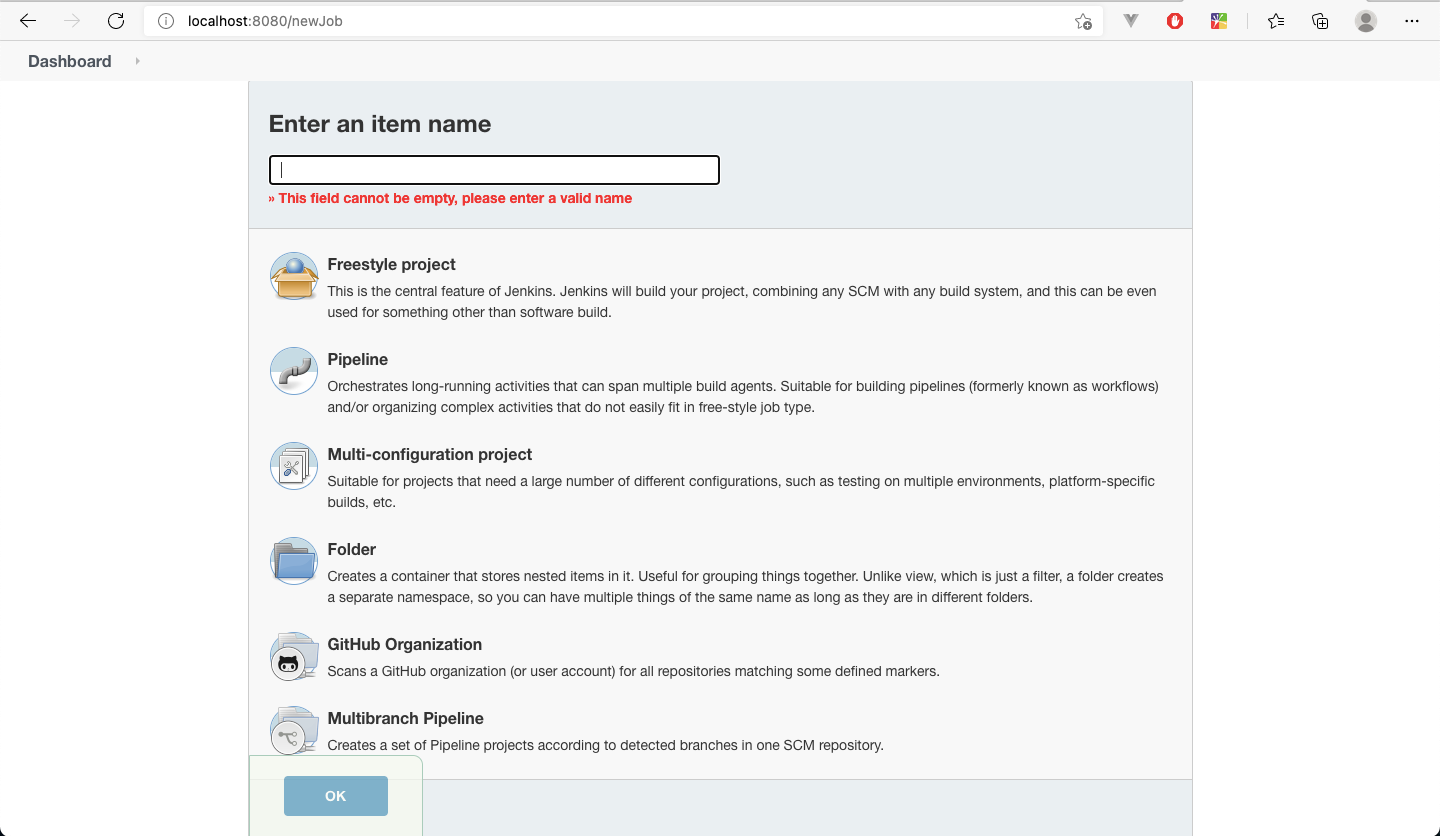Click the red 'This field cannot be empty' error

coord(450,198)
